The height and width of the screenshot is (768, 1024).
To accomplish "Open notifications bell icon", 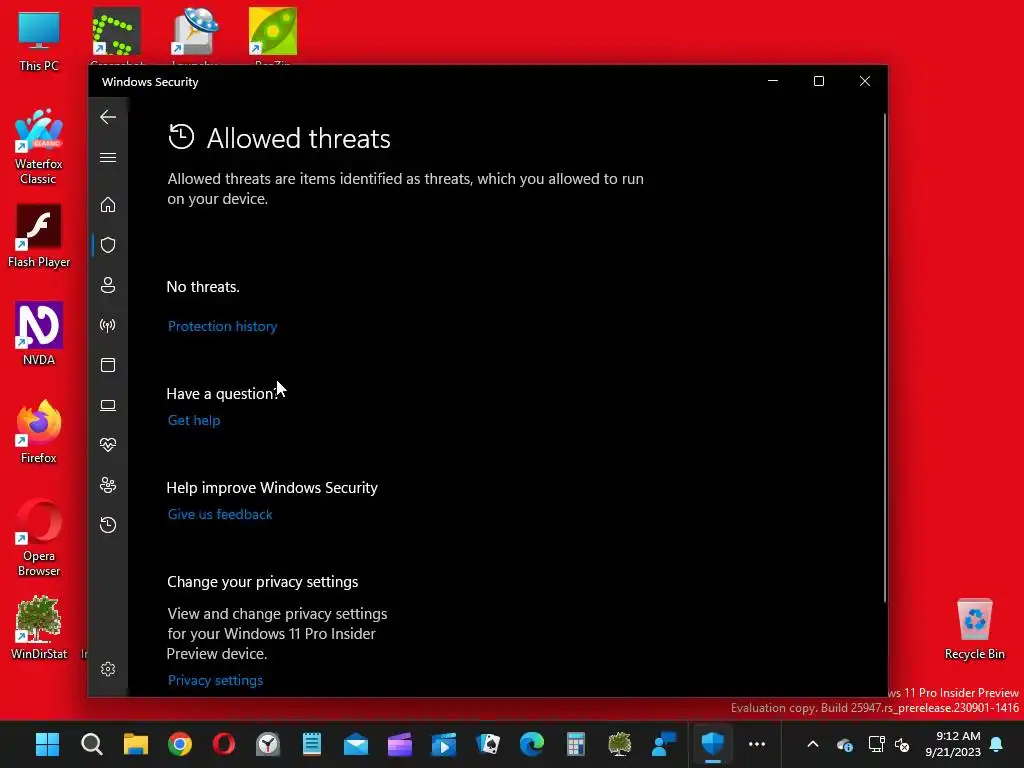I will pyautogui.click(x=997, y=744).
